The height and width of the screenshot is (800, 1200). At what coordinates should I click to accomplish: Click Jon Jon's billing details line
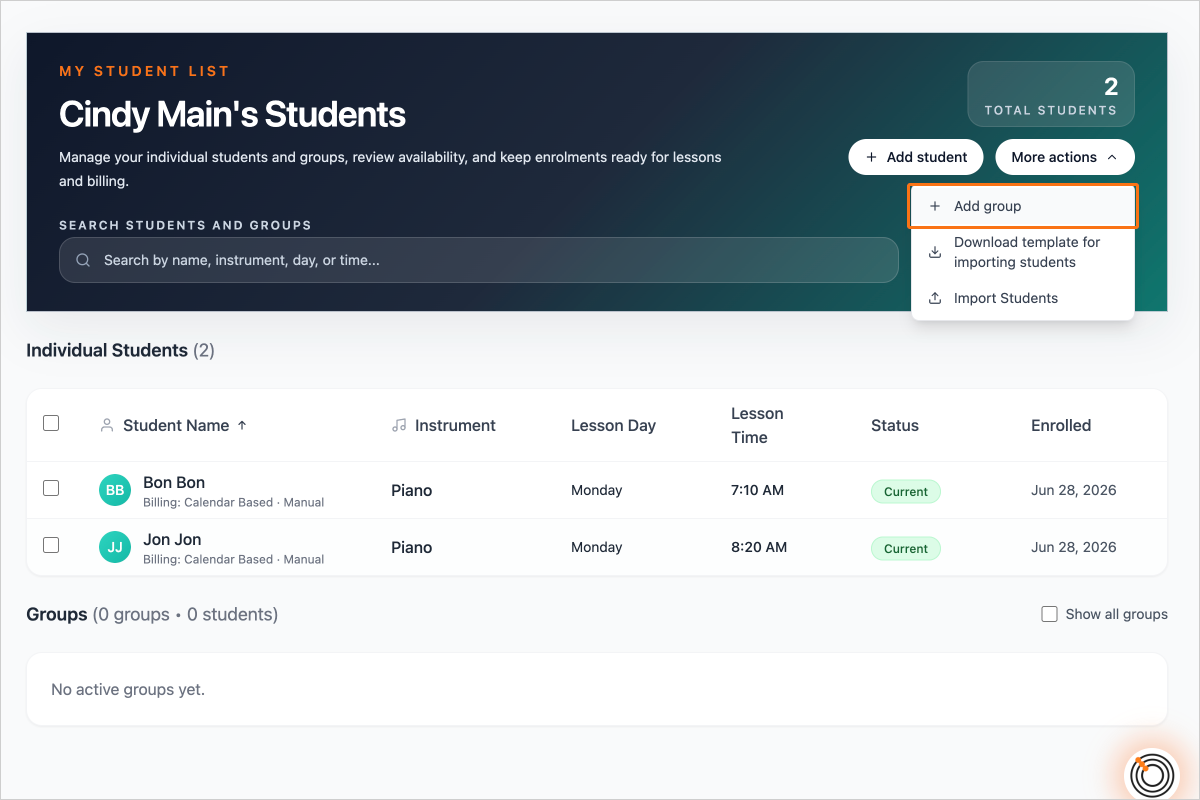pyautogui.click(x=233, y=560)
